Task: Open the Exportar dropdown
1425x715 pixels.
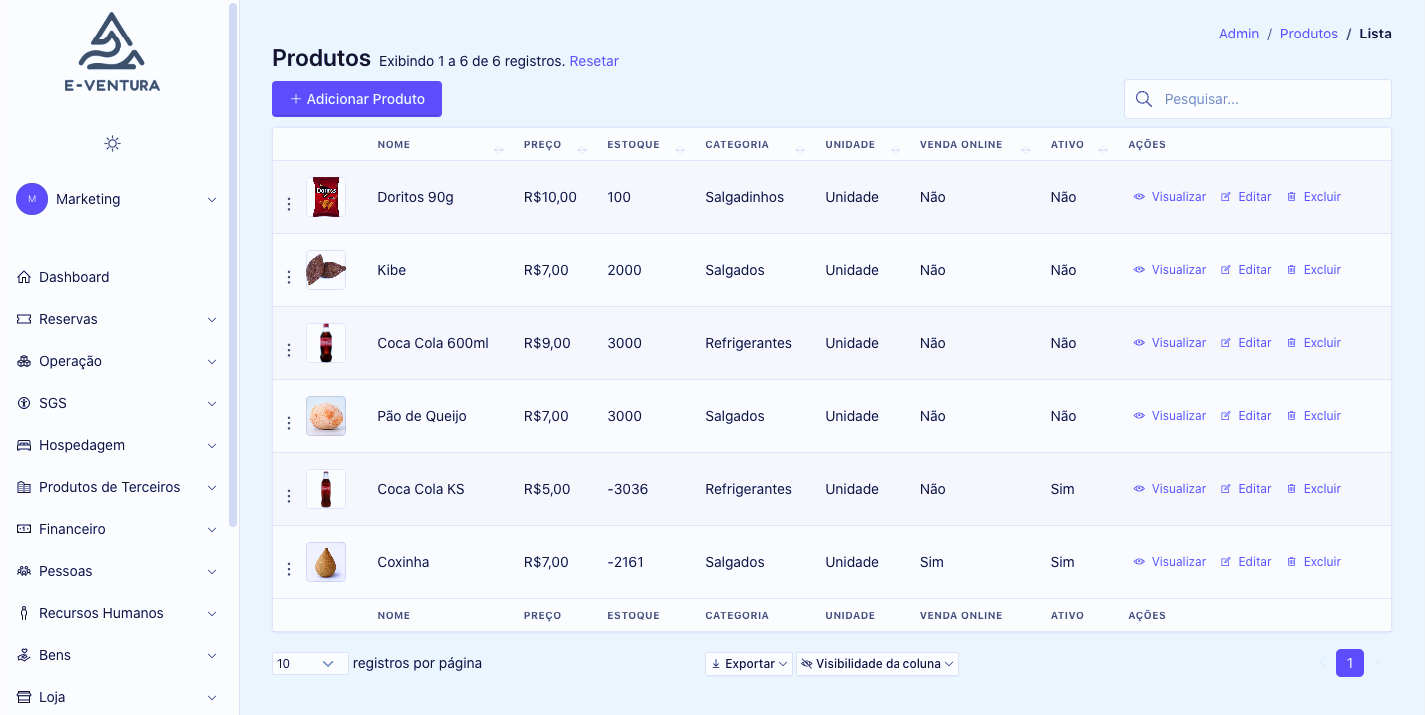Action: (749, 663)
